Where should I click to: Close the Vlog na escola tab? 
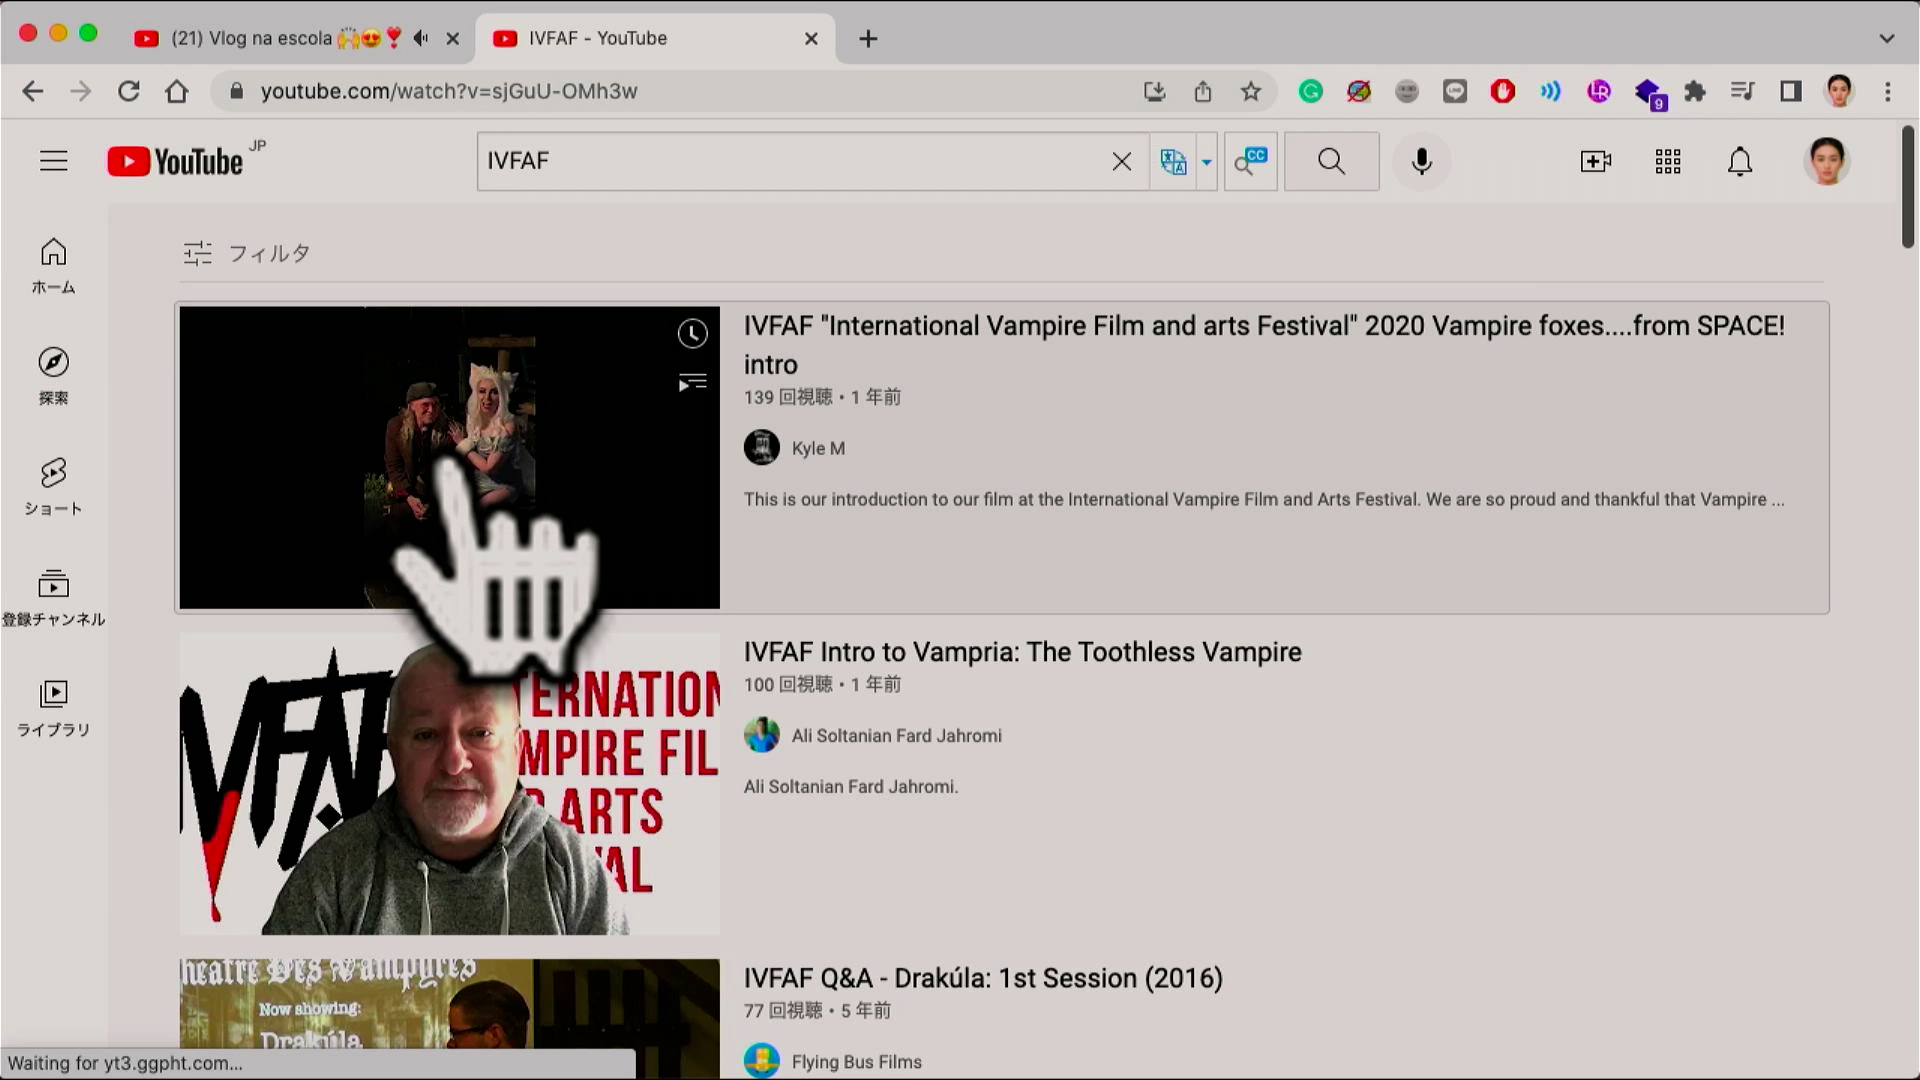(452, 38)
